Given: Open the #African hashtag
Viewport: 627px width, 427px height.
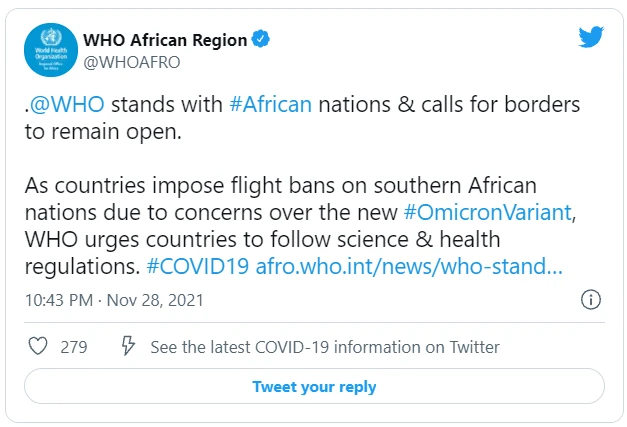Looking at the screenshot, I should [270, 105].
